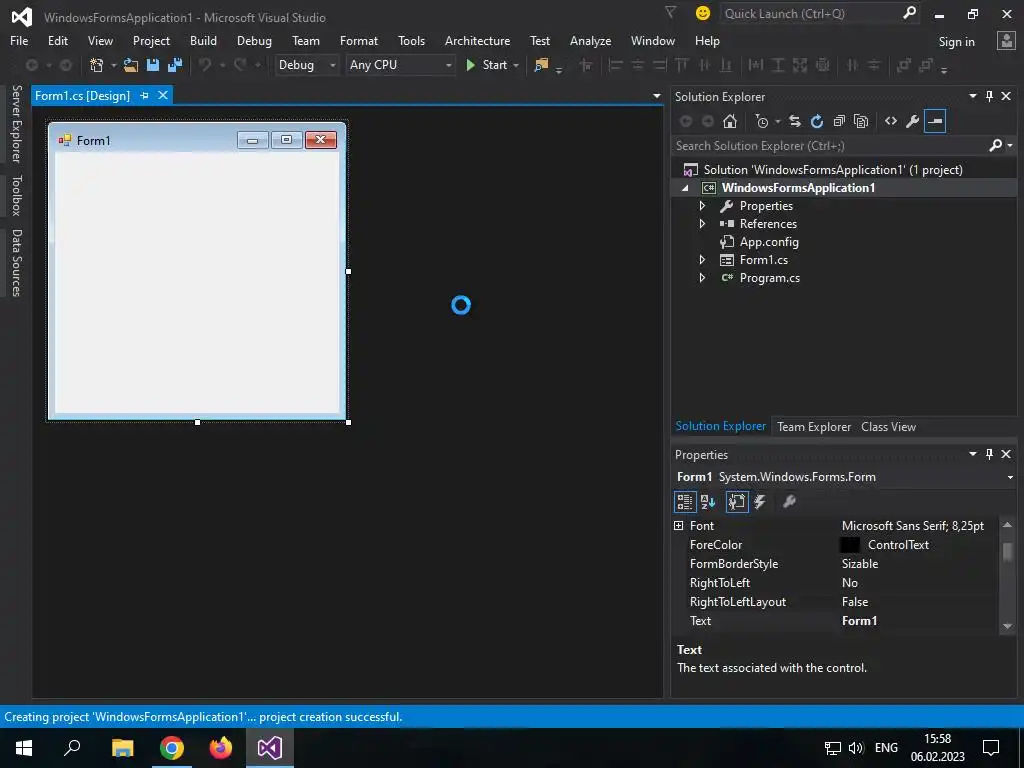
Task: Click the Quick Launch input field
Action: click(810, 13)
